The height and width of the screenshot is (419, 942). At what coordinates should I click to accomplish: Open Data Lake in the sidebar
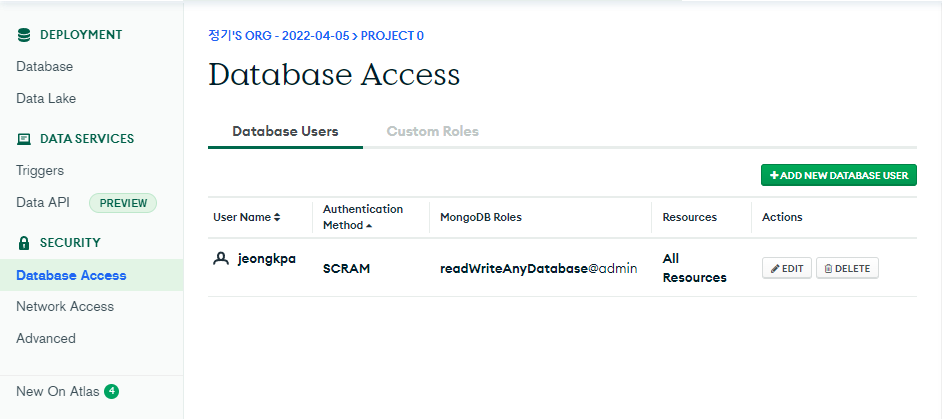coord(46,99)
